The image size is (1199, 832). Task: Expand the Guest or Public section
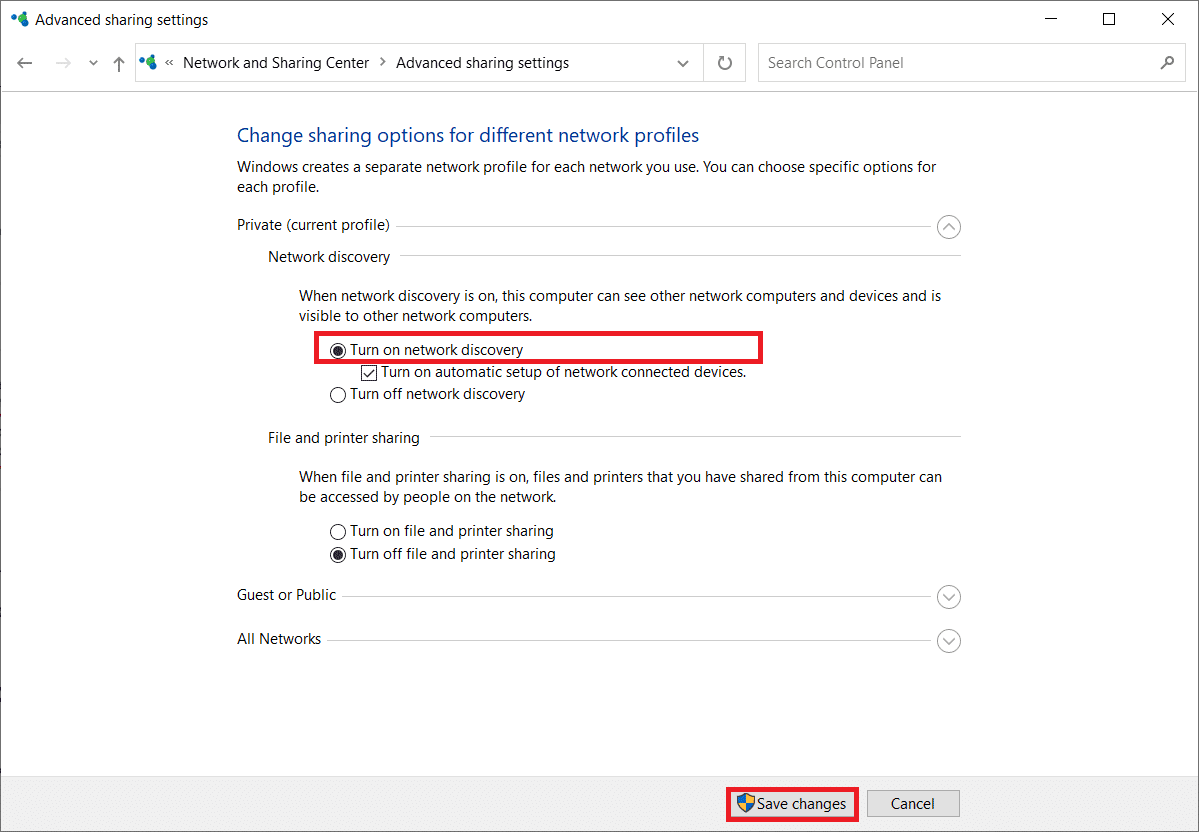(x=948, y=596)
